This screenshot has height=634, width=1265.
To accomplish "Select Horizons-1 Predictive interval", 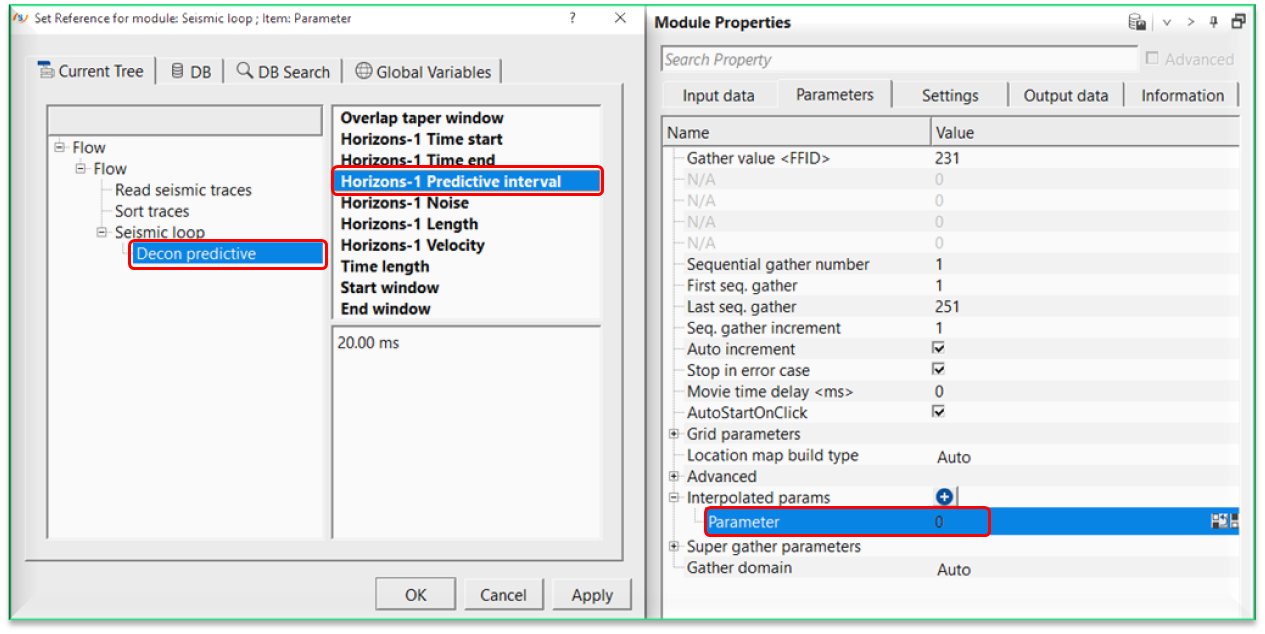I will pyautogui.click(x=467, y=181).
